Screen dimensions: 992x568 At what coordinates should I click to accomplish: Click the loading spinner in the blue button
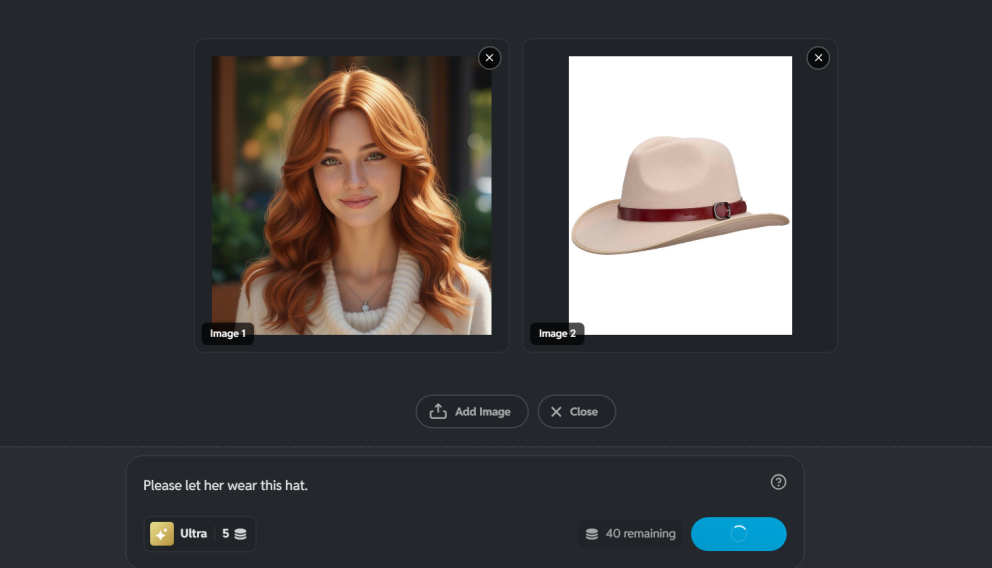(738, 534)
